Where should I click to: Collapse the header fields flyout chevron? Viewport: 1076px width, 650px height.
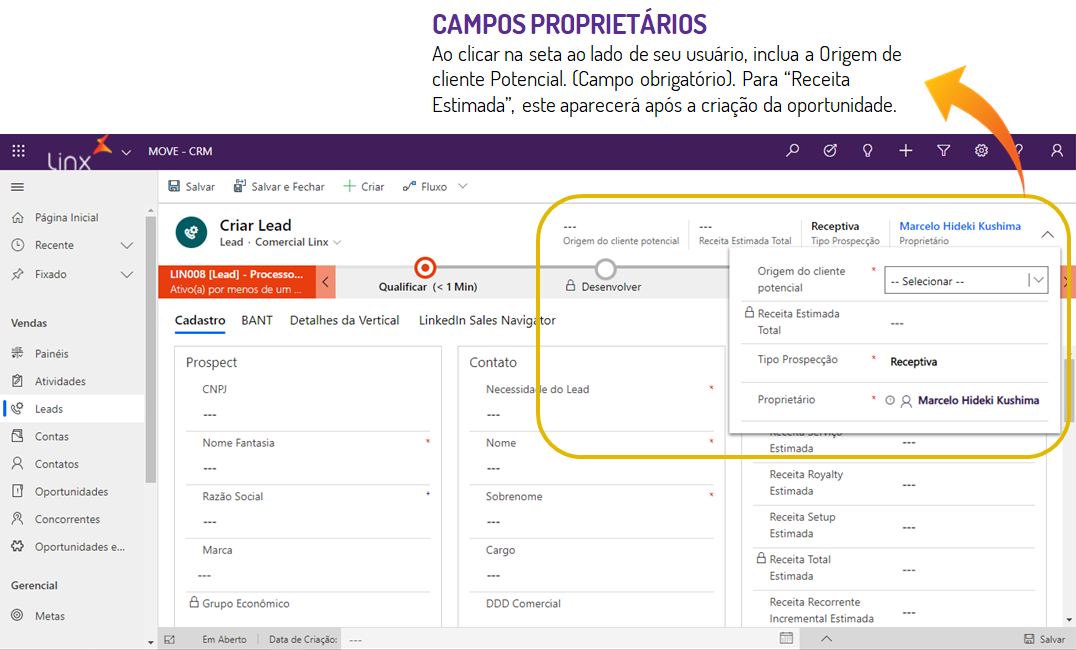tap(1047, 234)
